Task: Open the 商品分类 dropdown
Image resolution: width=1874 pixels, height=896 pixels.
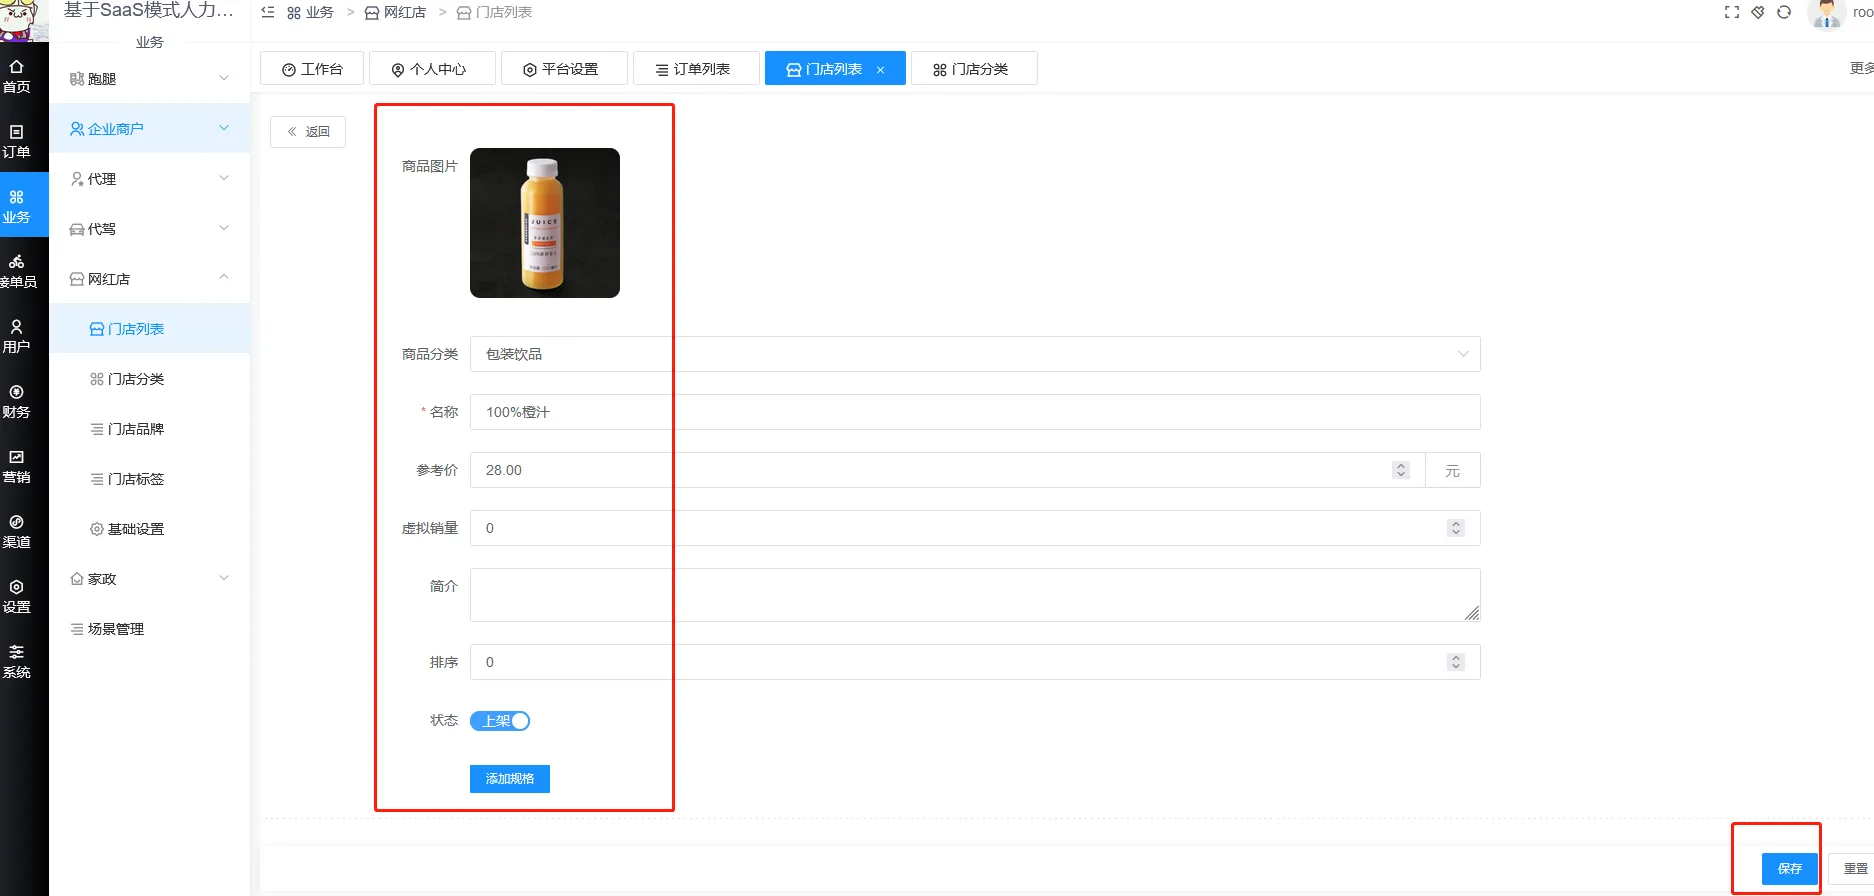Action: (x=974, y=354)
